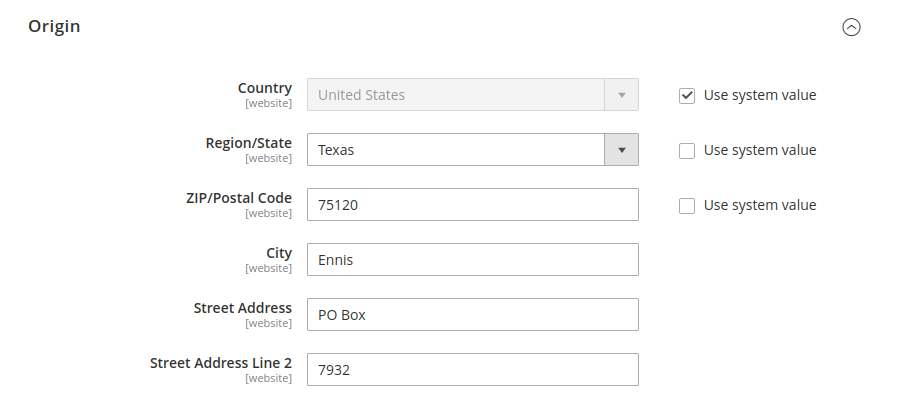Click the ZIP/Postal Code field with 75120
This screenshot has height=412, width=900.
tap(473, 205)
